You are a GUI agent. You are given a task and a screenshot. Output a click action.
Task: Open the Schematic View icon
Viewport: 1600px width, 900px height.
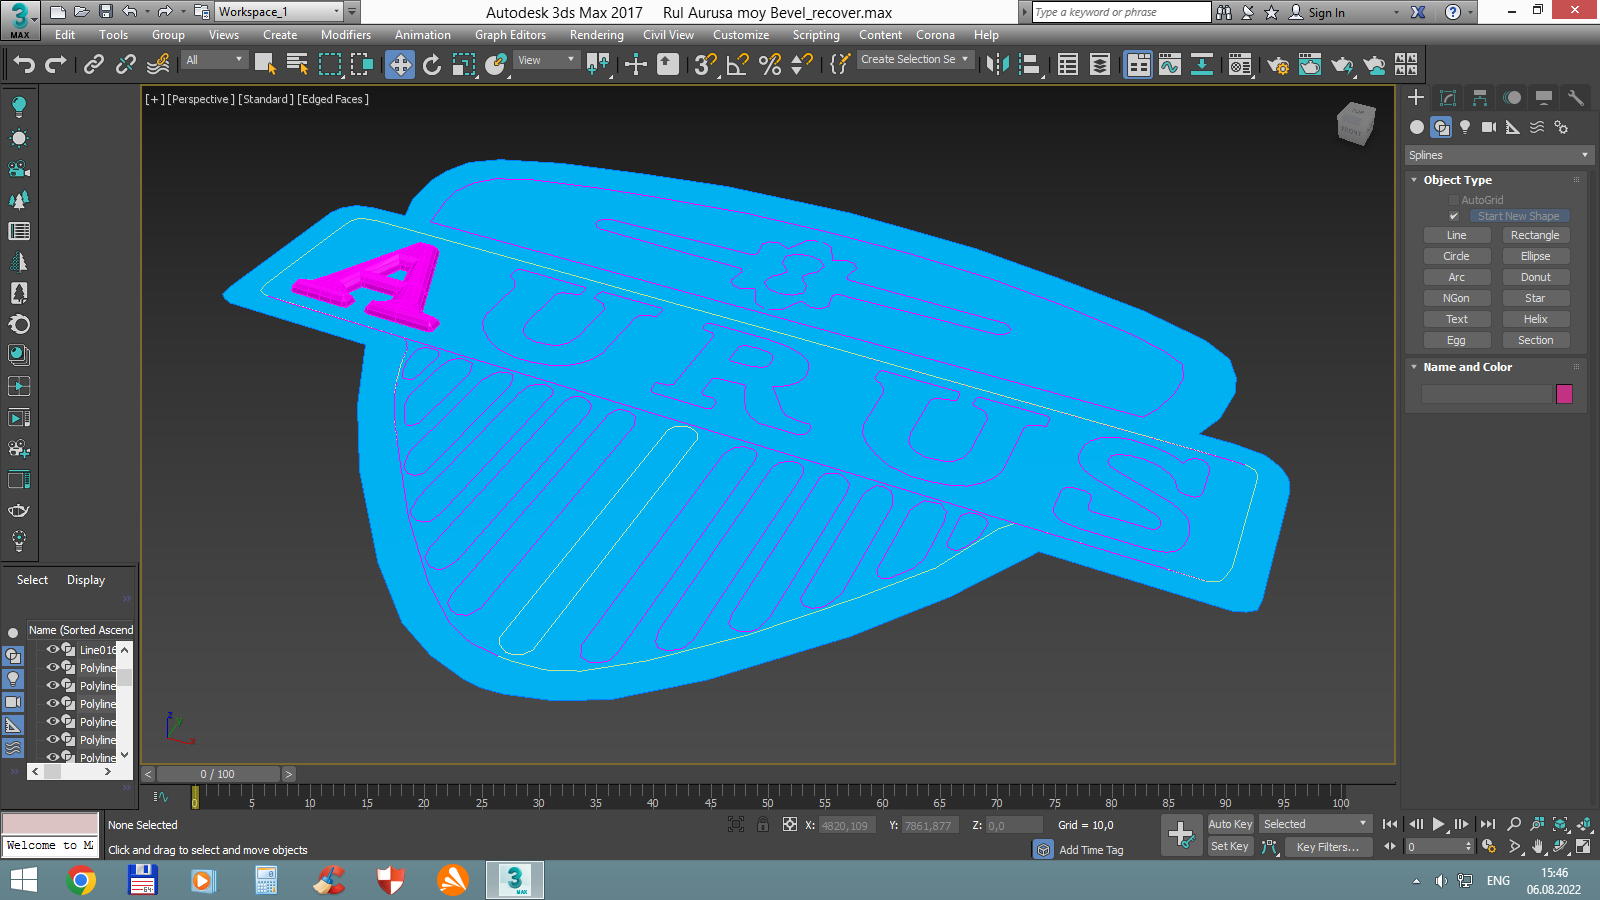(x=1202, y=65)
